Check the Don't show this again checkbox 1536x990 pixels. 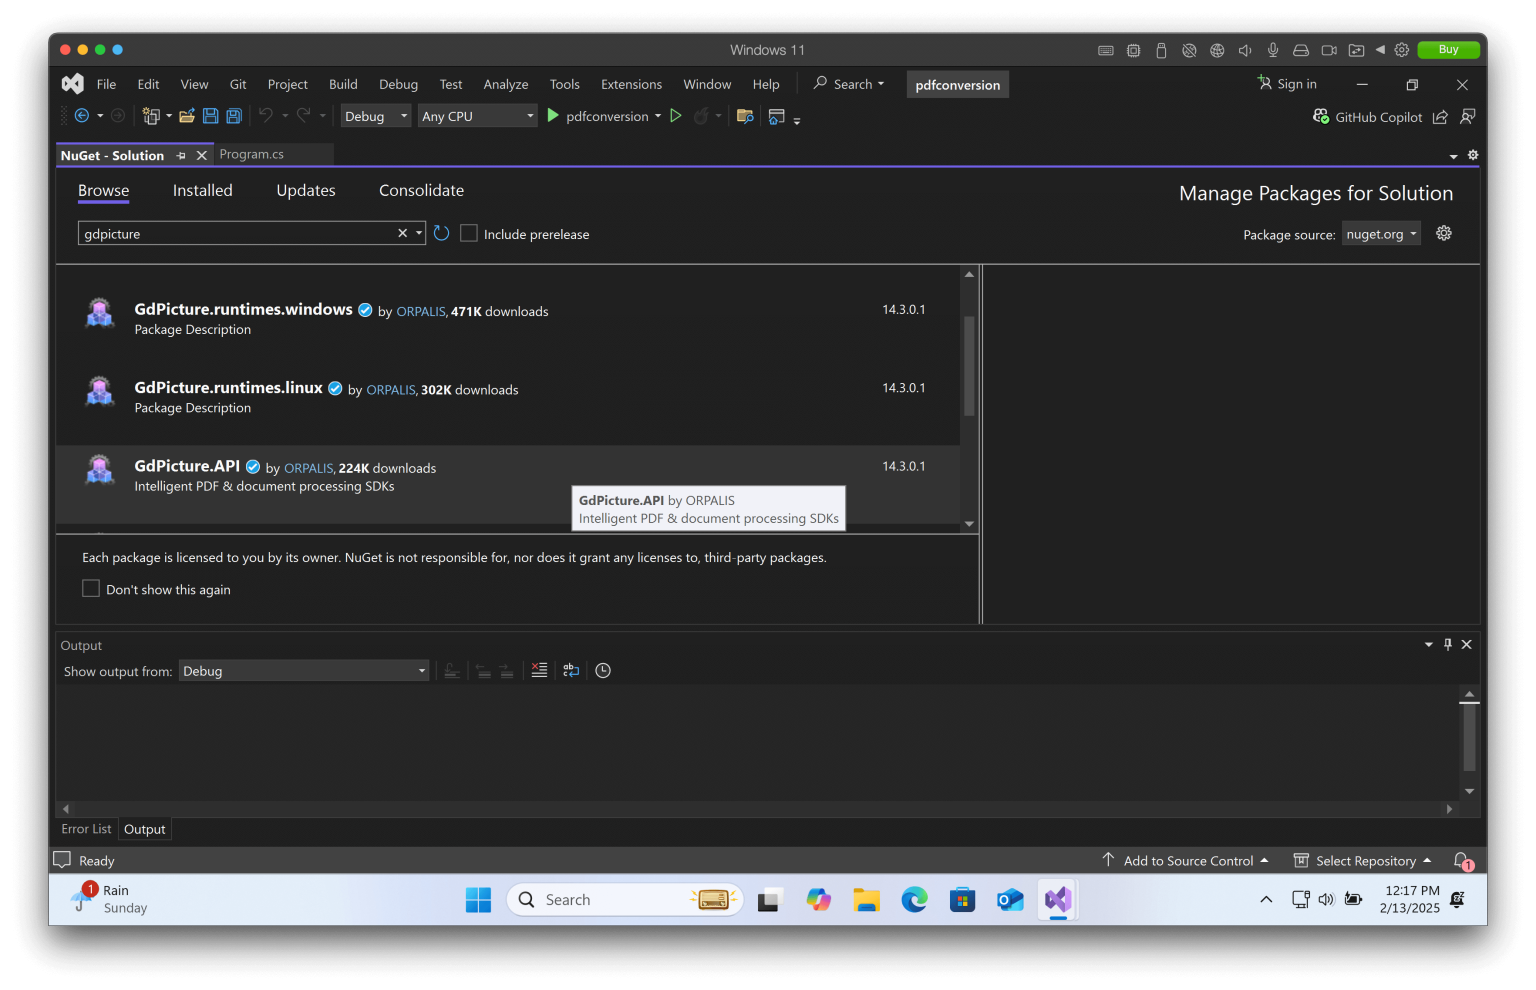[91, 588]
